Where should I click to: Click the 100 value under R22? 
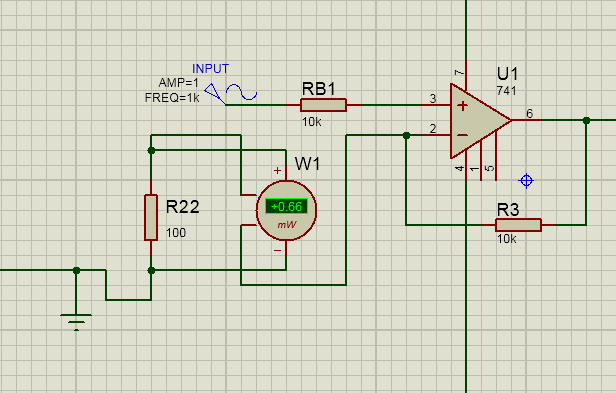coord(176,233)
